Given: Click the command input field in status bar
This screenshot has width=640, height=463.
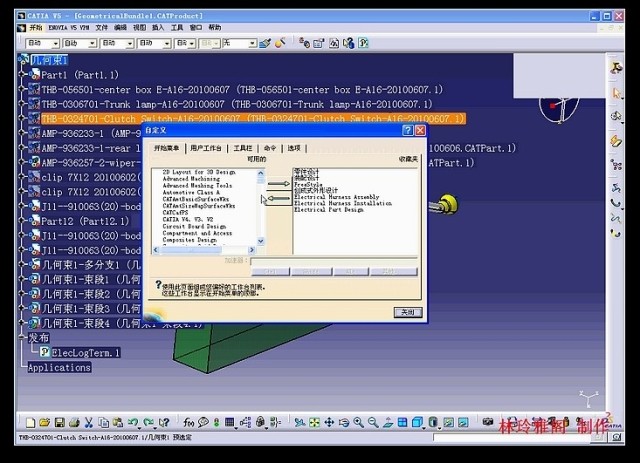Looking at the screenshot, I should [514, 437].
